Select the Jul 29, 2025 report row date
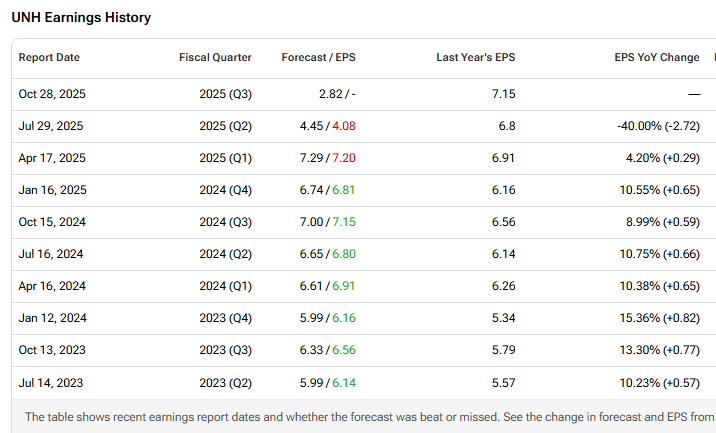Image resolution: width=716 pixels, height=433 pixels. point(51,126)
